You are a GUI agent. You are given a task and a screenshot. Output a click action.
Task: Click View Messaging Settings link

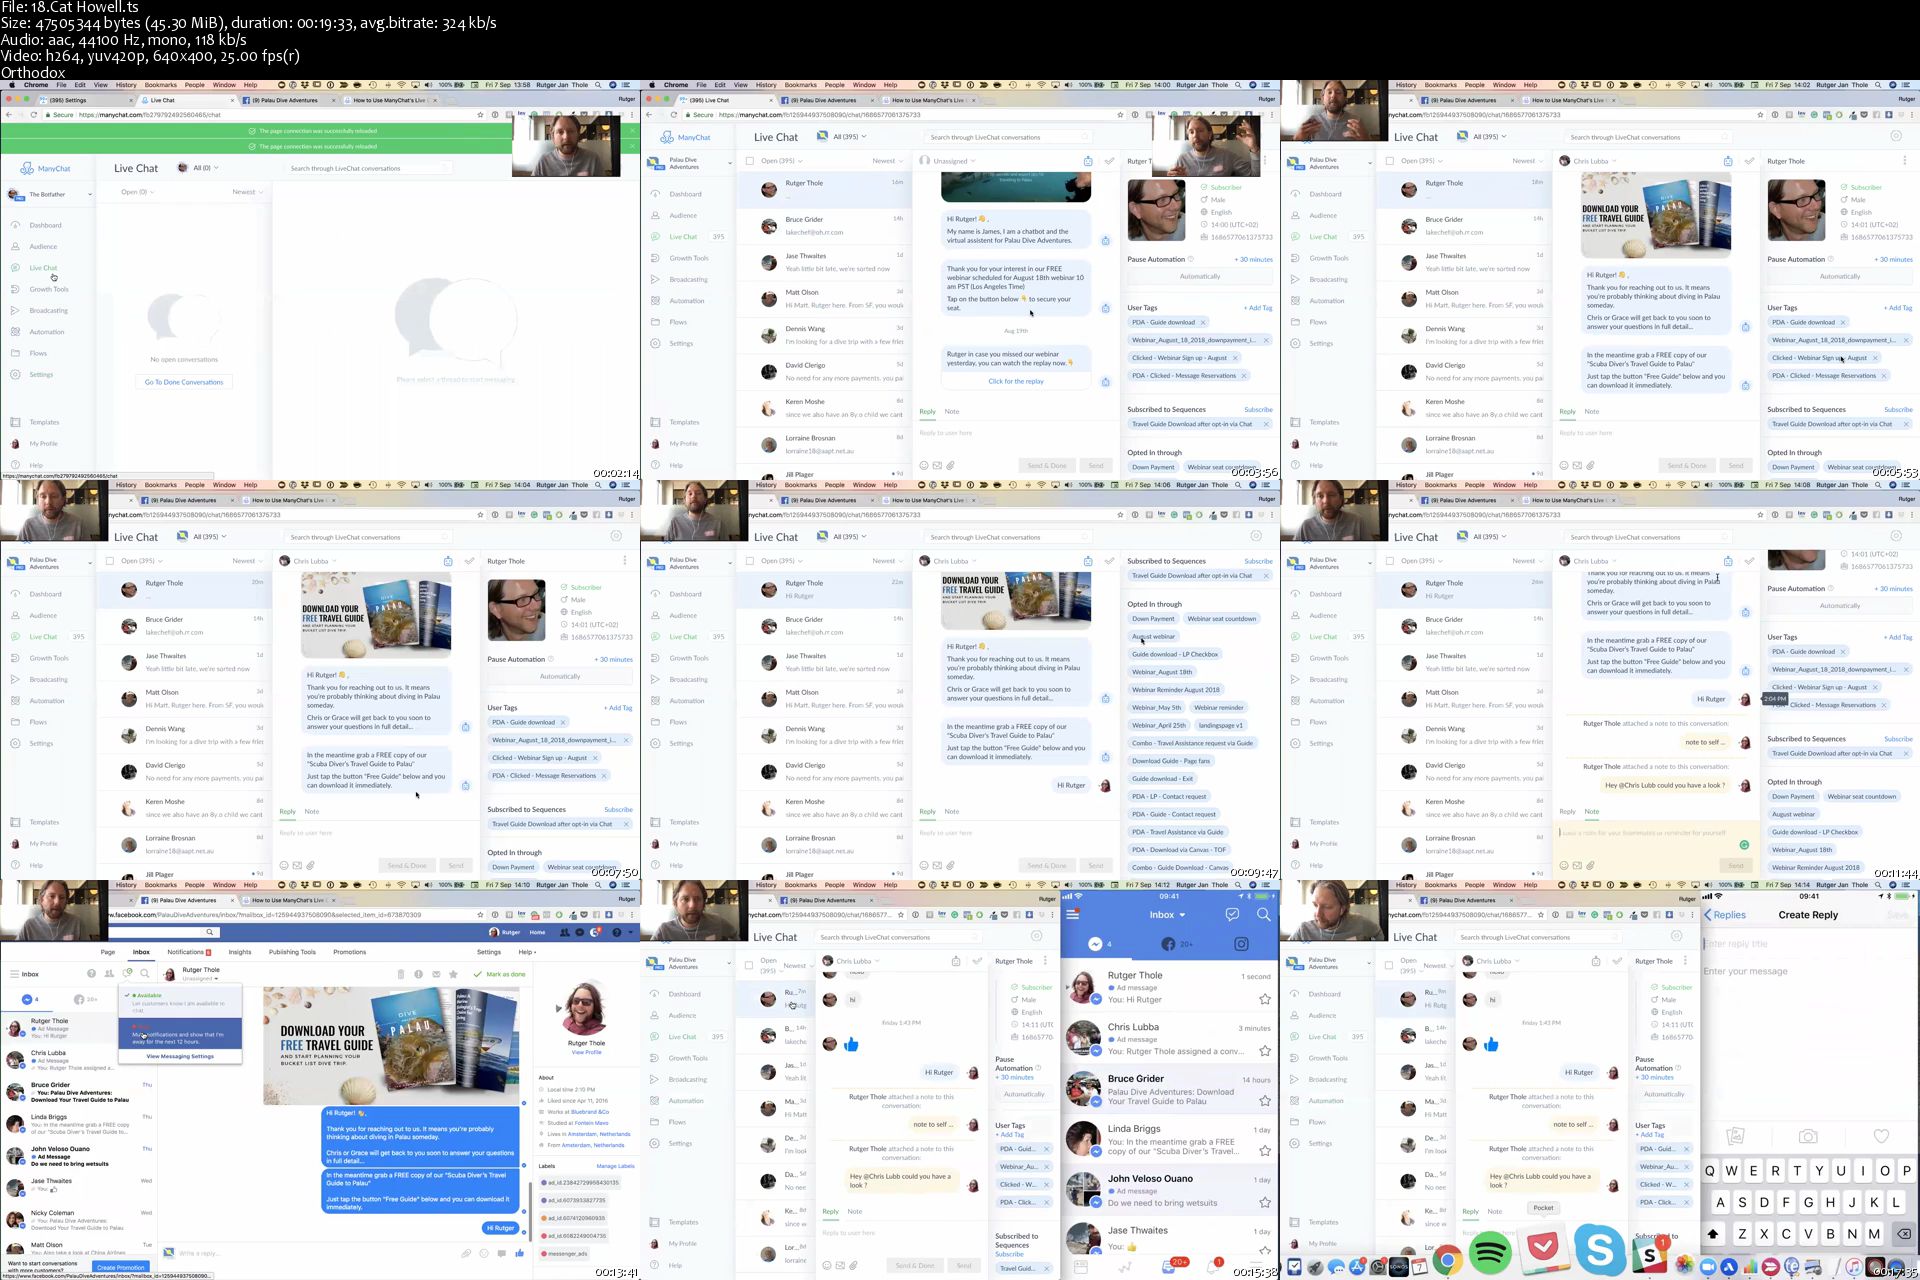tap(180, 1056)
